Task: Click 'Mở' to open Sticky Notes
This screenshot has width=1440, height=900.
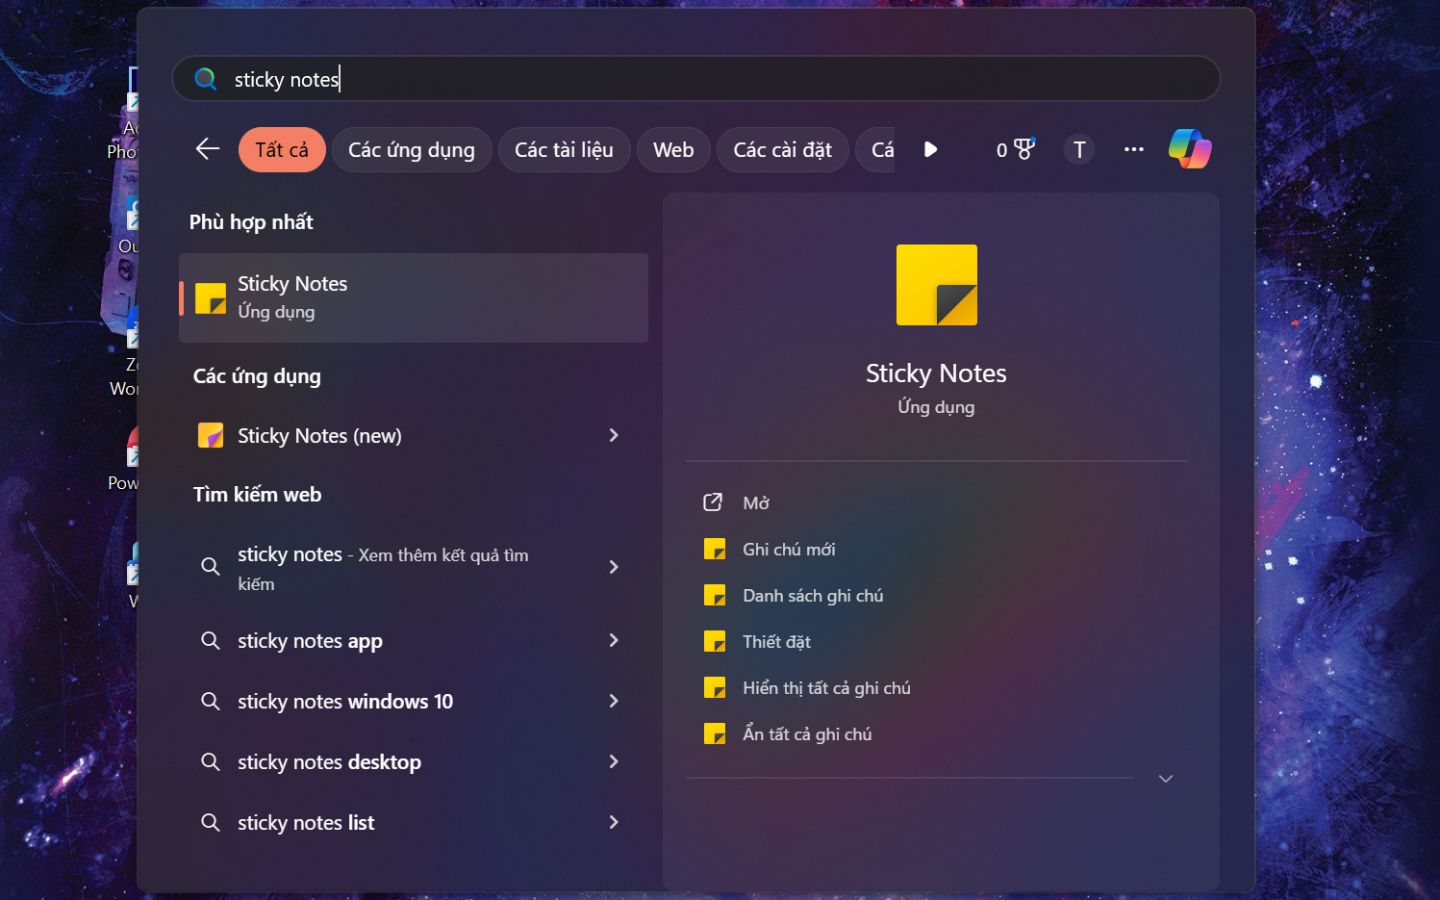Action: click(756, 503)
